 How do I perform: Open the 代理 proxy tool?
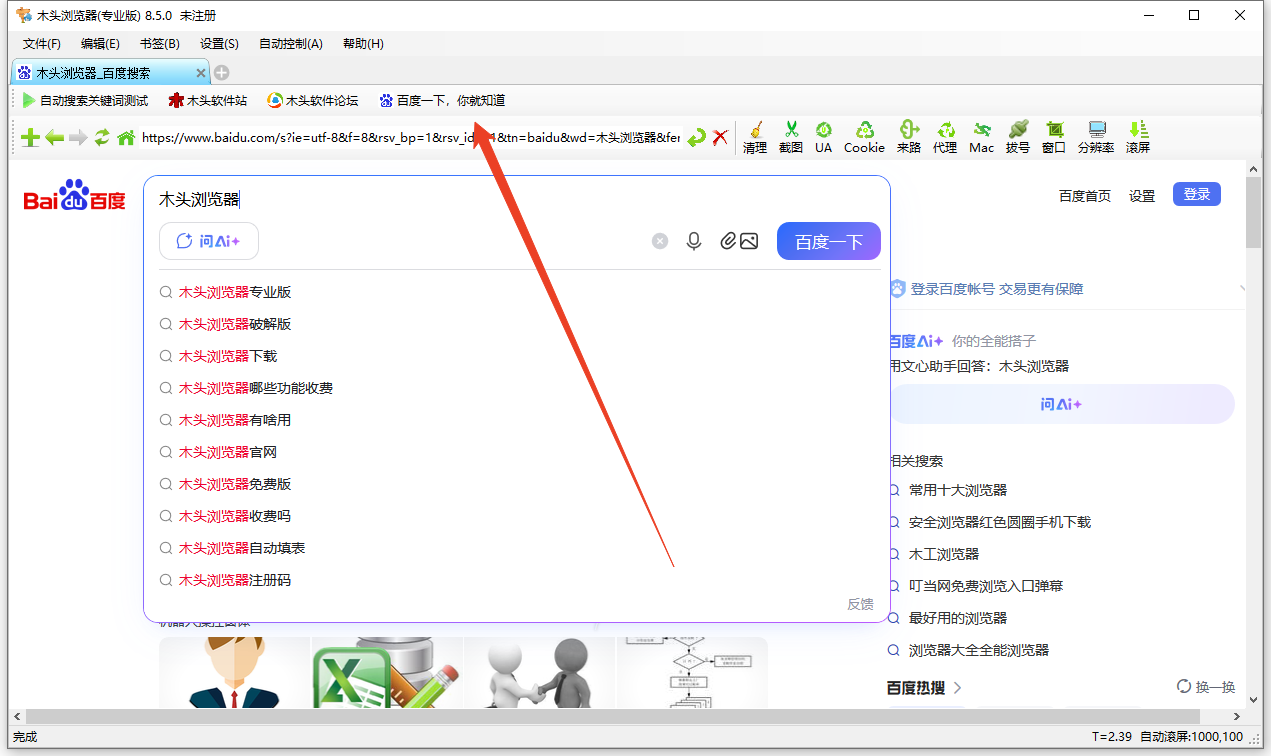[x=945, y=138]
